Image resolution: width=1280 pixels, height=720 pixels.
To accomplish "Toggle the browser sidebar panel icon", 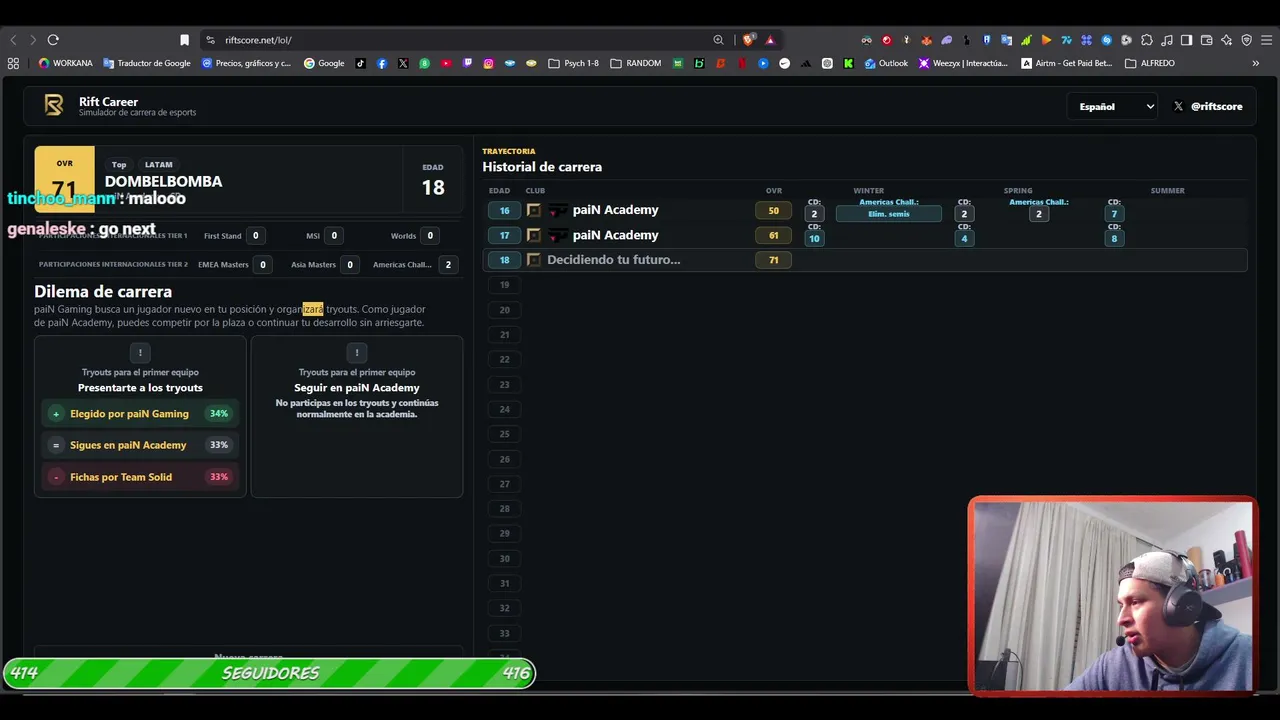I will click(1186, 40).
